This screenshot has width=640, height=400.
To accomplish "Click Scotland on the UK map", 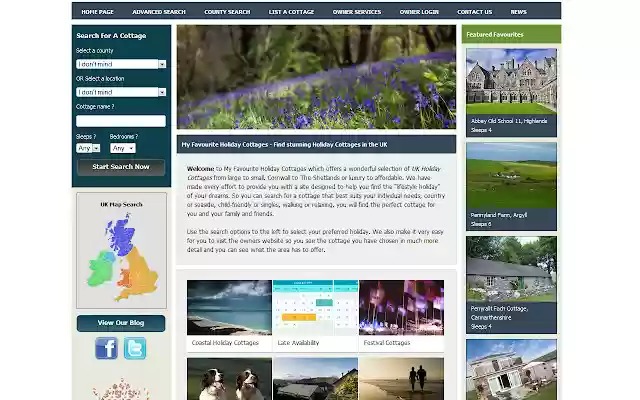I will pos(121,237).
